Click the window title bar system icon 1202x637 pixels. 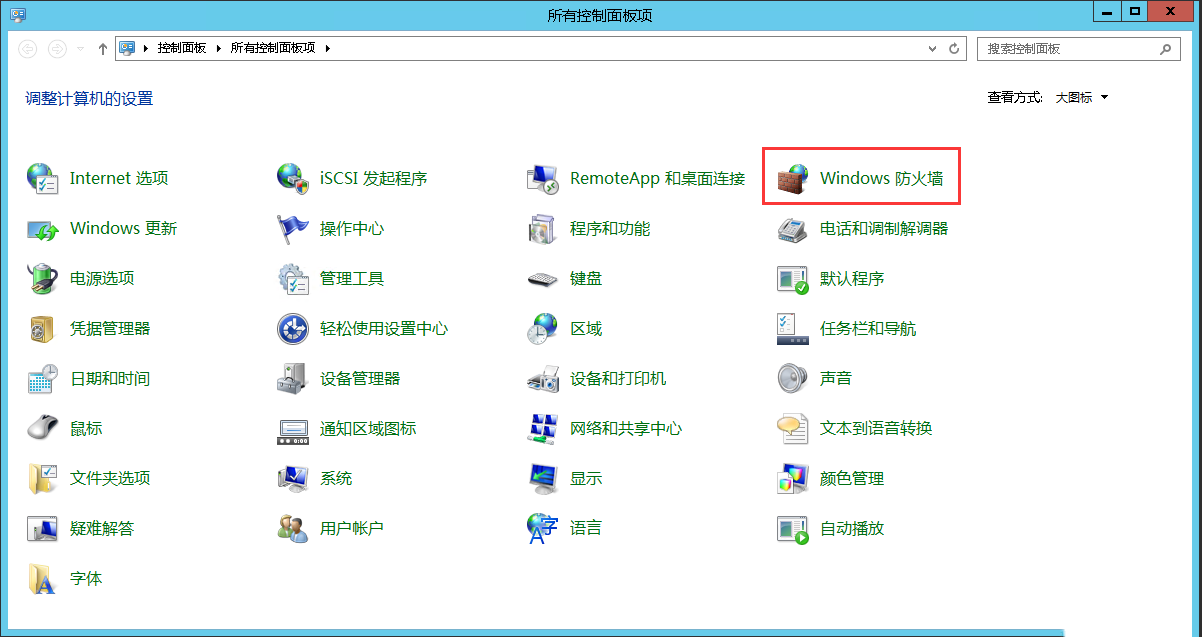pos(18,14)
